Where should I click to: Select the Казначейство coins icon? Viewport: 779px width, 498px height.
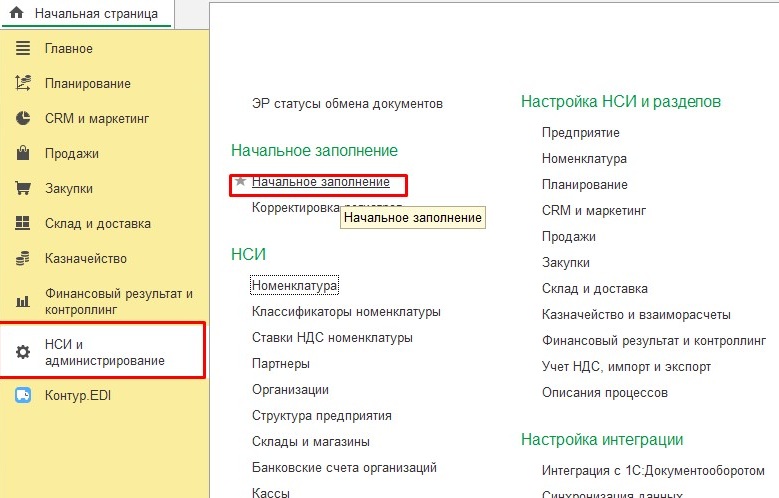click(24, 259)
